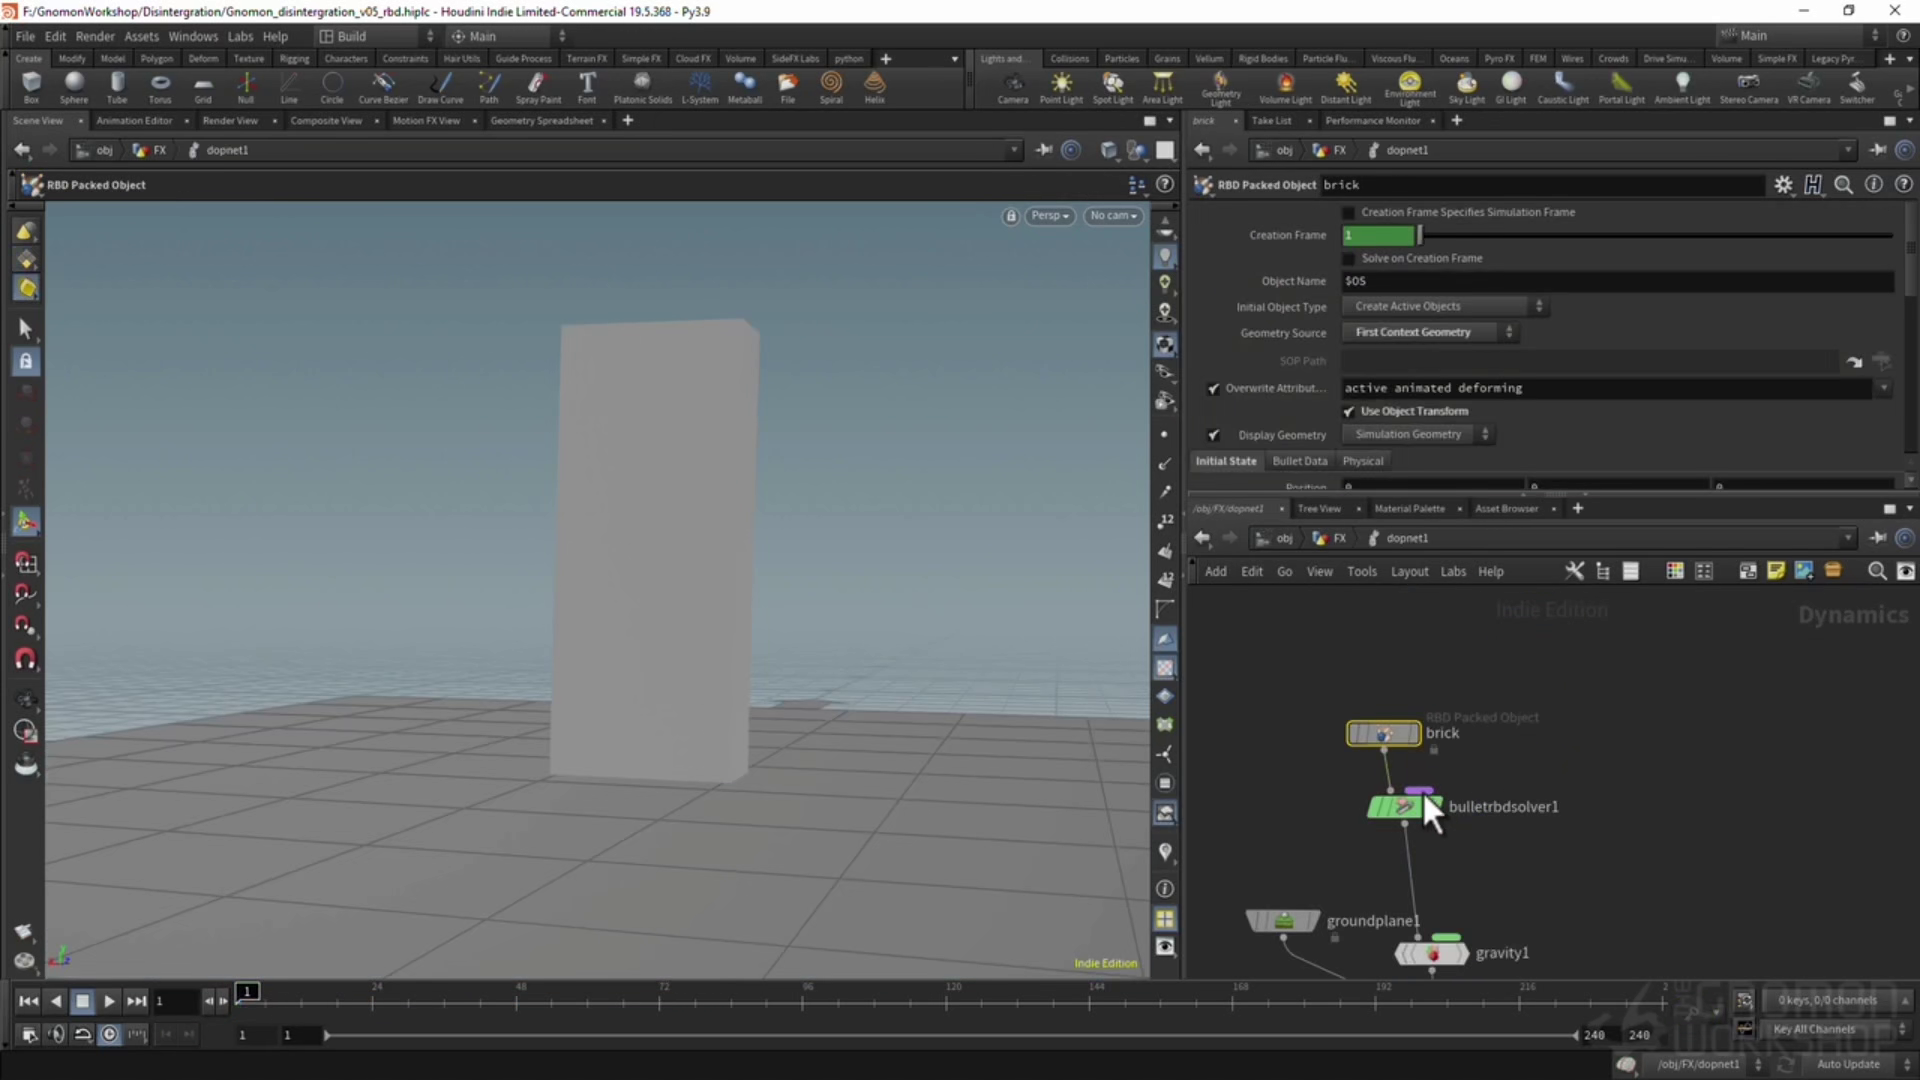Click the Object Name input field
The image size is (1920, 1080).
click(1616, 281)
